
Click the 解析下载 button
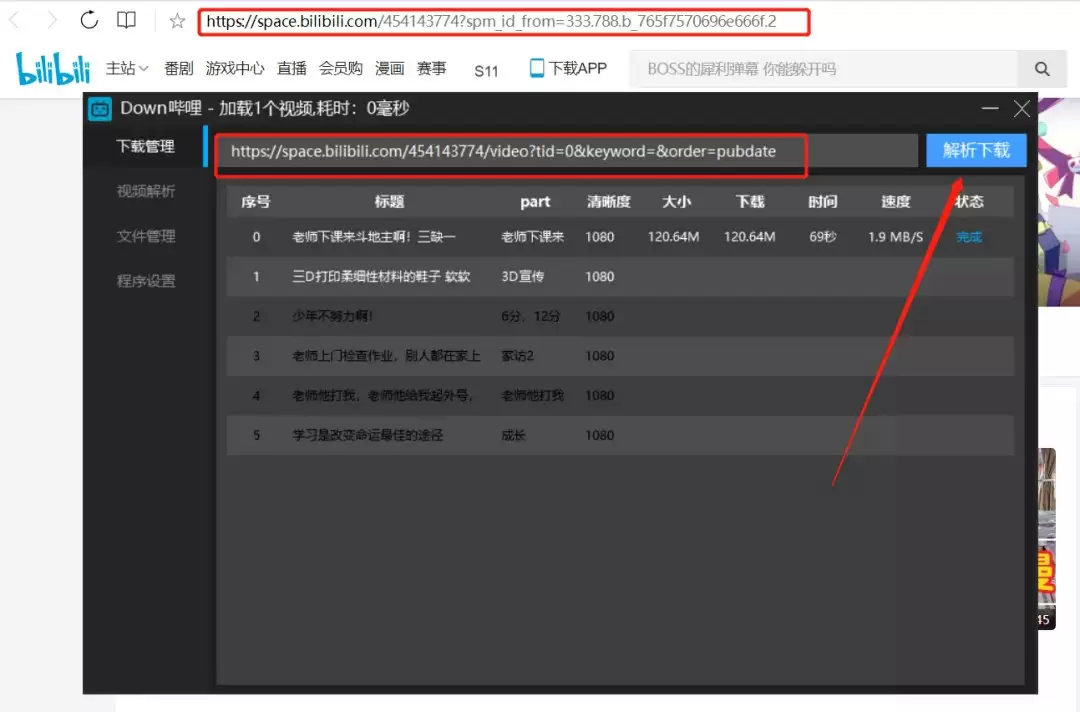point(976,150)
